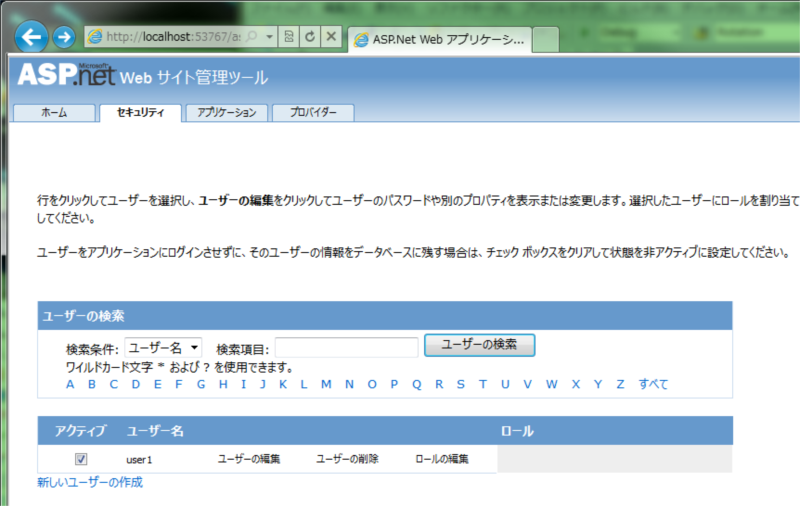
Task: Open 新しいユーザーの作成 link
Action: click(x=90, y=482)
